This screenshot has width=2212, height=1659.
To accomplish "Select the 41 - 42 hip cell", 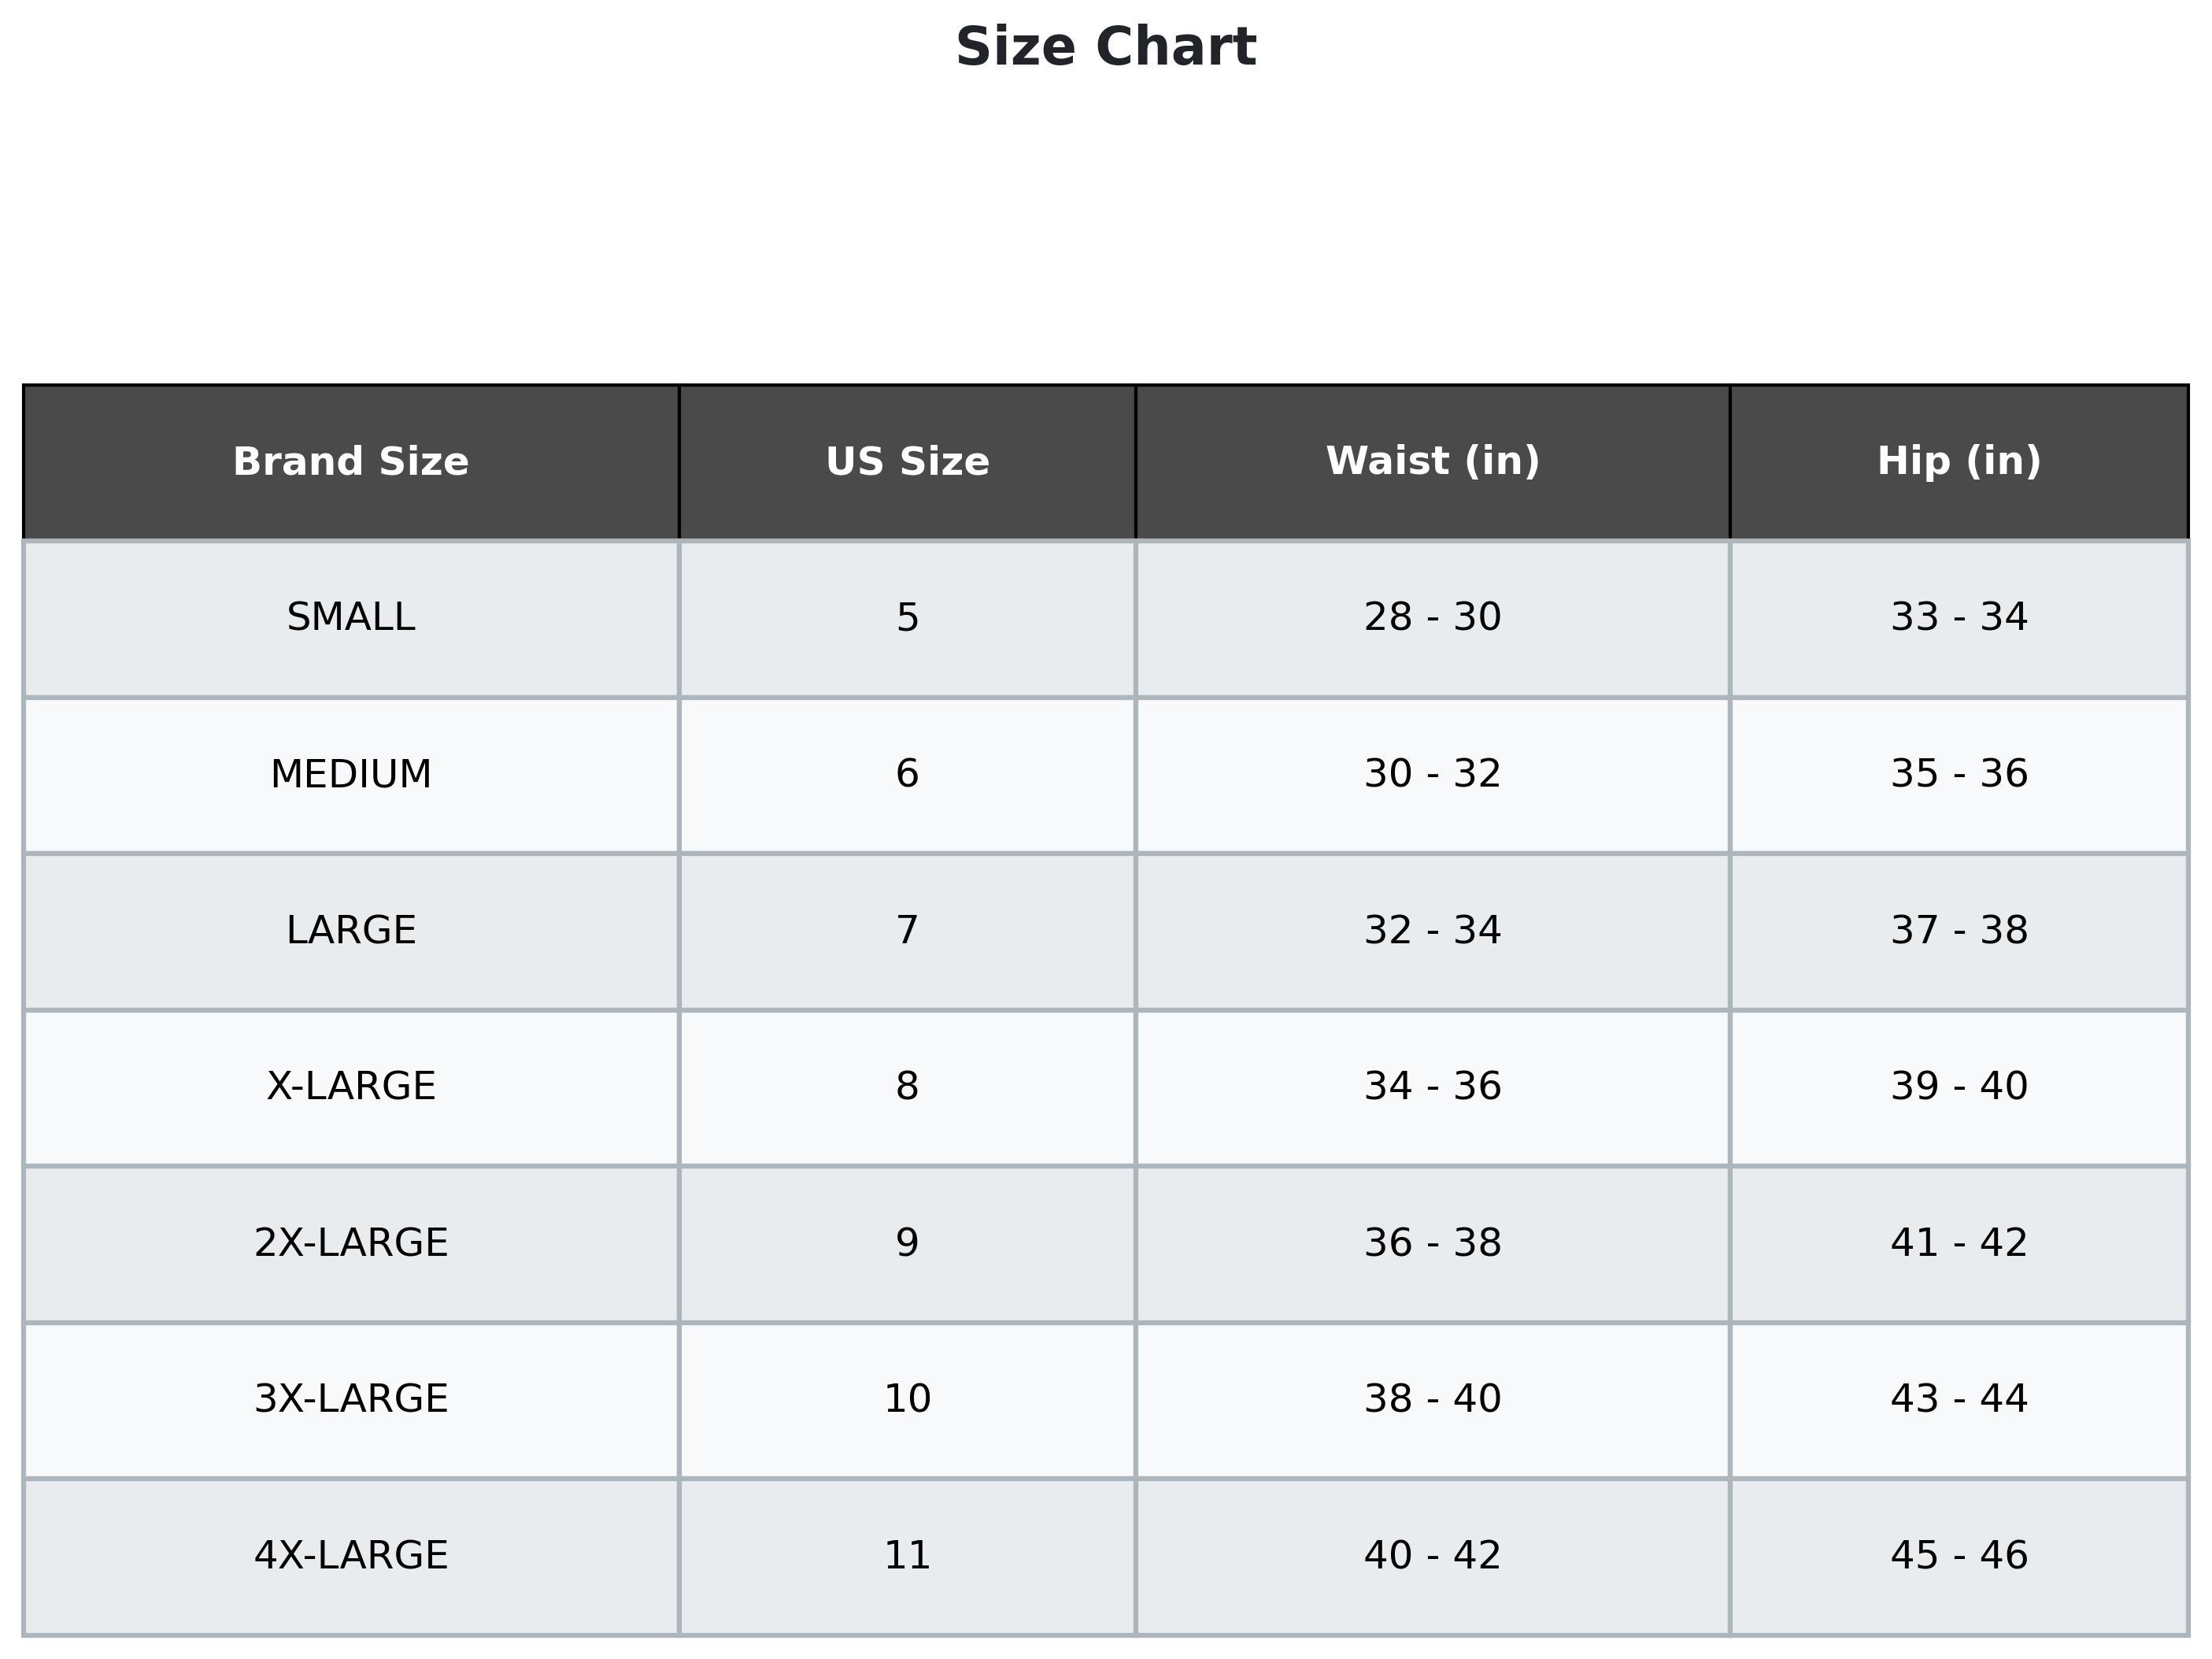I will pyautogui.click(x=1958, y=1243).
